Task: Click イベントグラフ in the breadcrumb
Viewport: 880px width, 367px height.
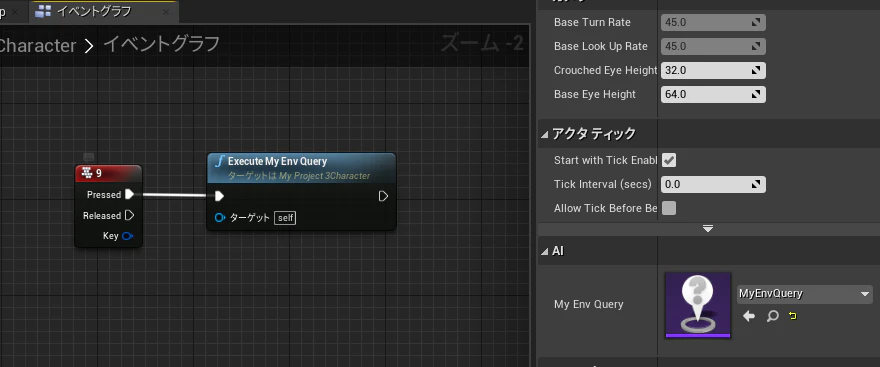Action: point(161,44)
